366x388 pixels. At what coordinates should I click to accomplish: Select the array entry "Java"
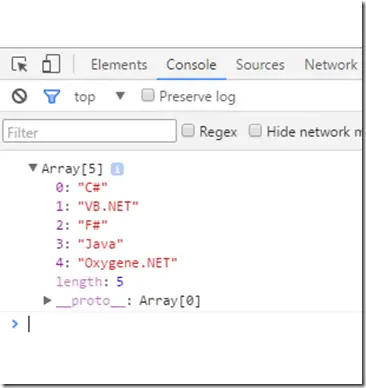tap(89, 244)
